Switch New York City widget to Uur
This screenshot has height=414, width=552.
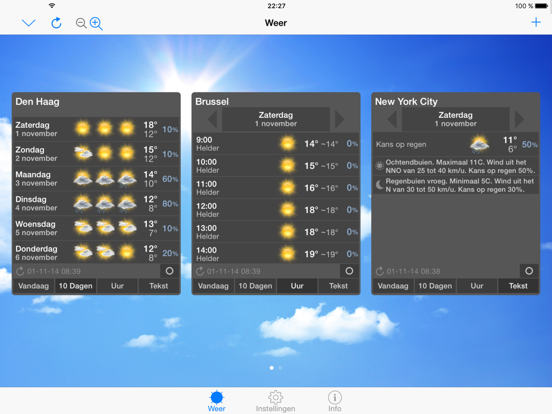click(477, 286)
